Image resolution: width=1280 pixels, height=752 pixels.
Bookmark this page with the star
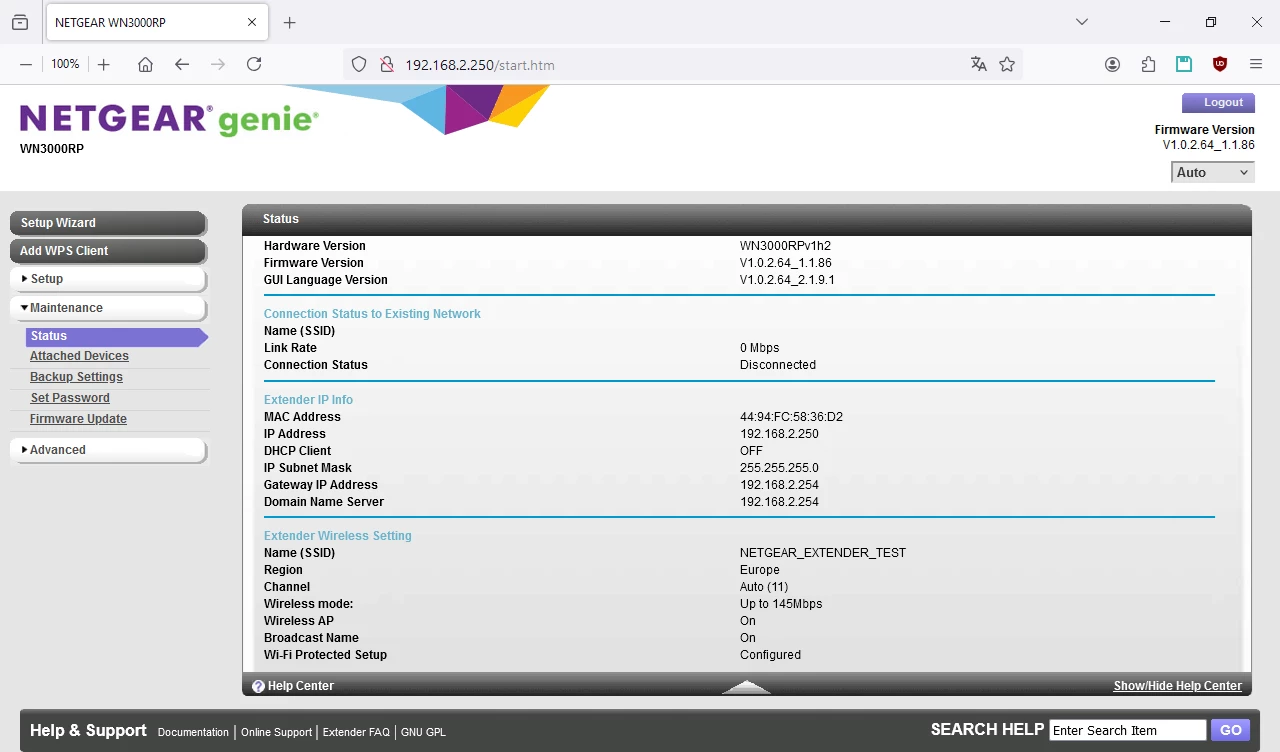tap(1007, 64)
